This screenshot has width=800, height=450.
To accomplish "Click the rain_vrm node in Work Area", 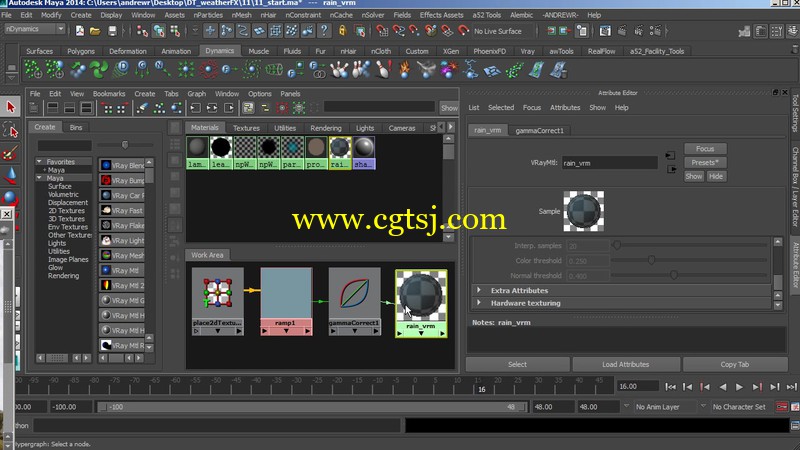I will pos(421,303).
